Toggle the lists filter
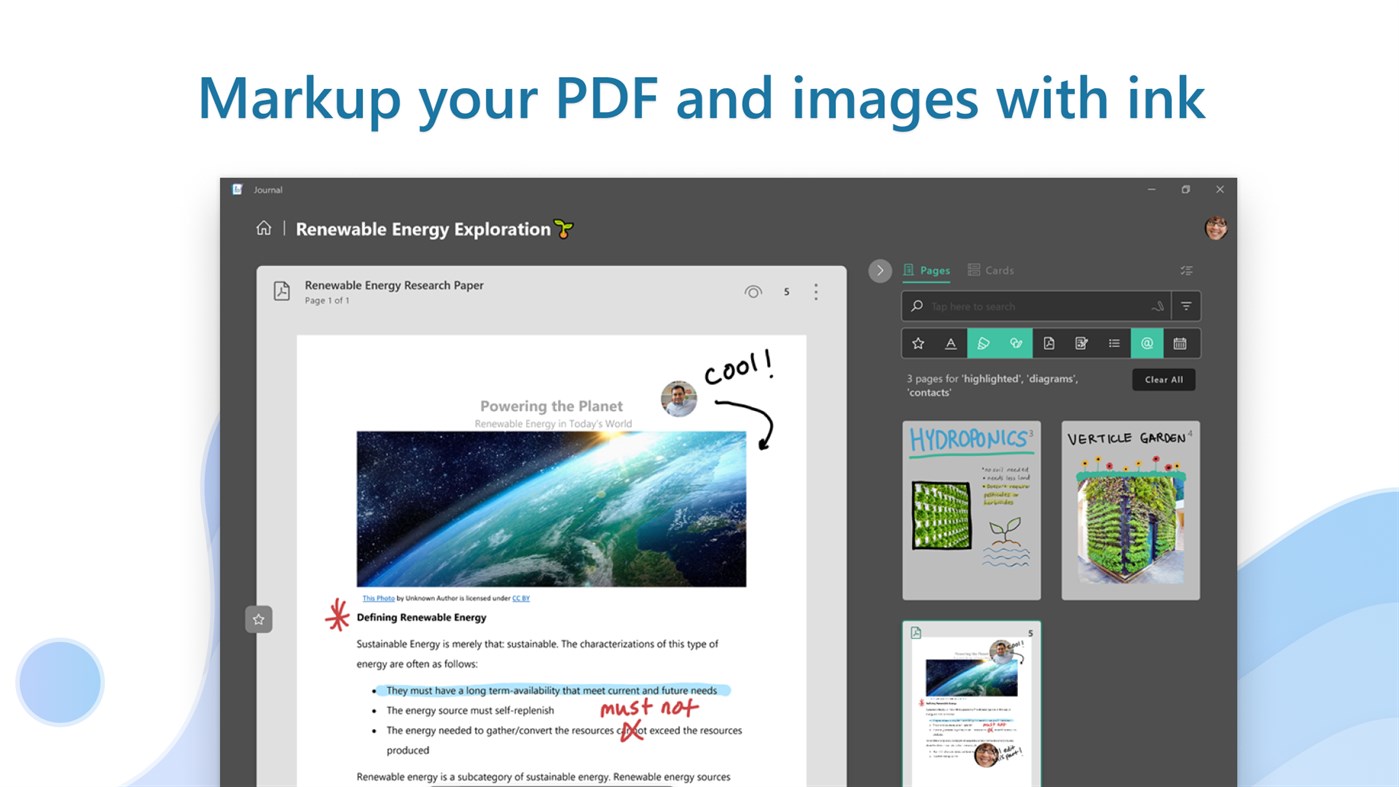Screen dimensions: 1399x787 (x=1114, y=343)
